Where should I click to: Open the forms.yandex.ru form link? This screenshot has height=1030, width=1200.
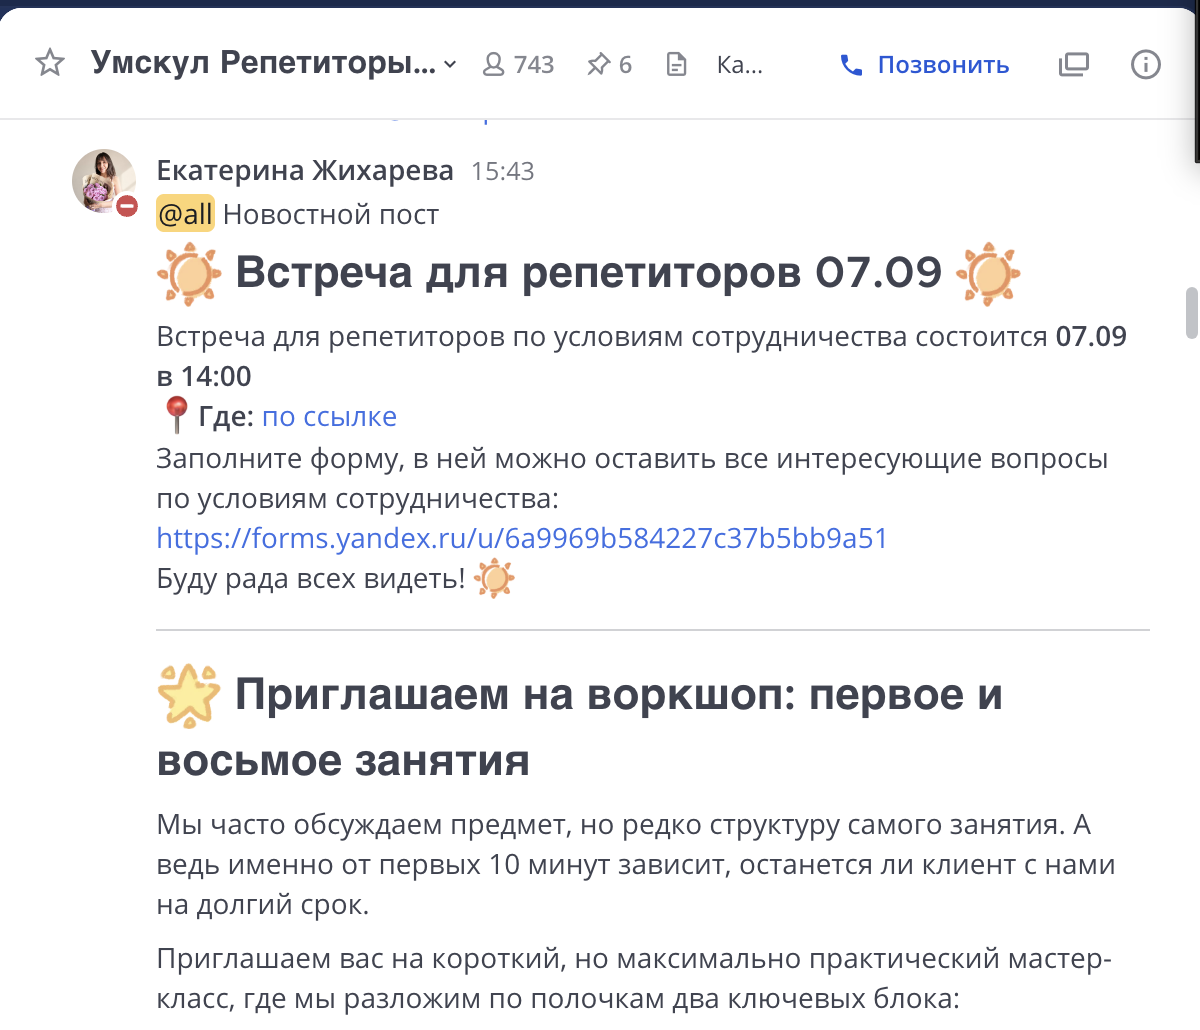click(522, 538)
